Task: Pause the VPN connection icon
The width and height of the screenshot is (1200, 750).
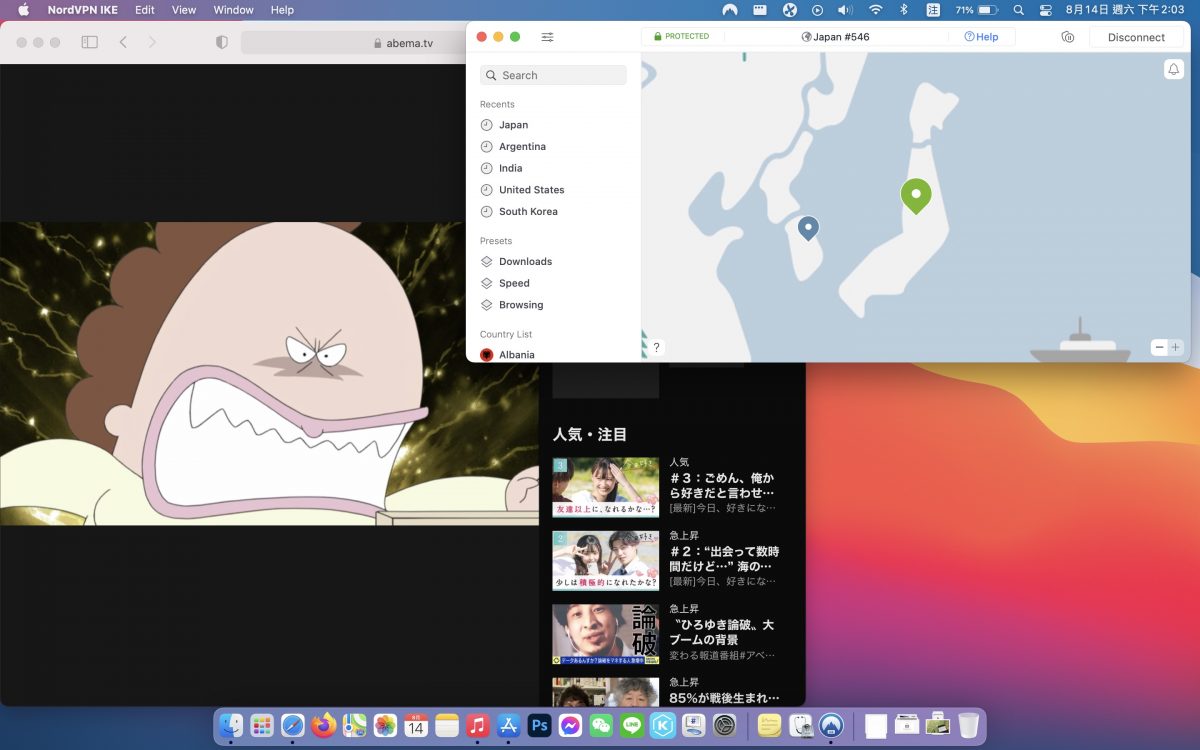Action: click(x=1067, y=37)
